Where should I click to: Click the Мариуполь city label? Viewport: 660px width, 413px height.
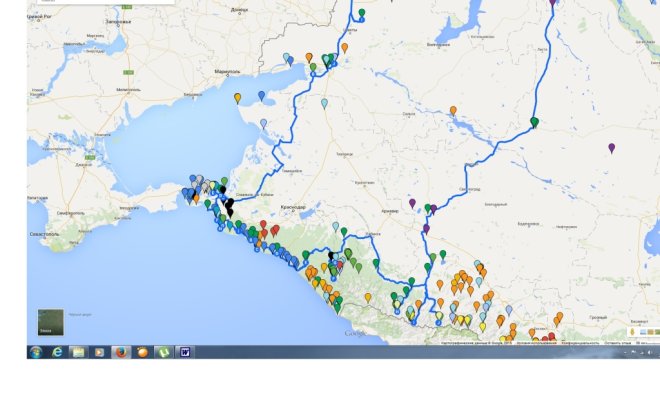coord(227,72)
